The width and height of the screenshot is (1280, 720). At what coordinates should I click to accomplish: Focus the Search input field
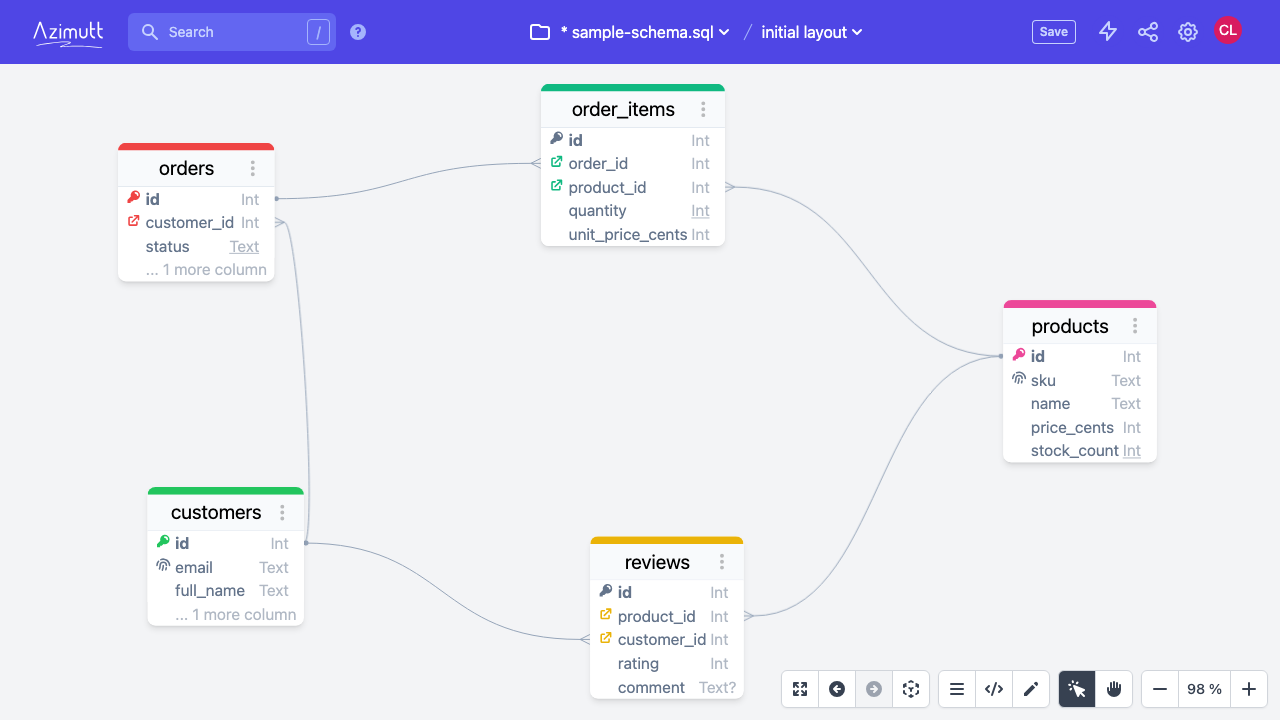[232, 32]
